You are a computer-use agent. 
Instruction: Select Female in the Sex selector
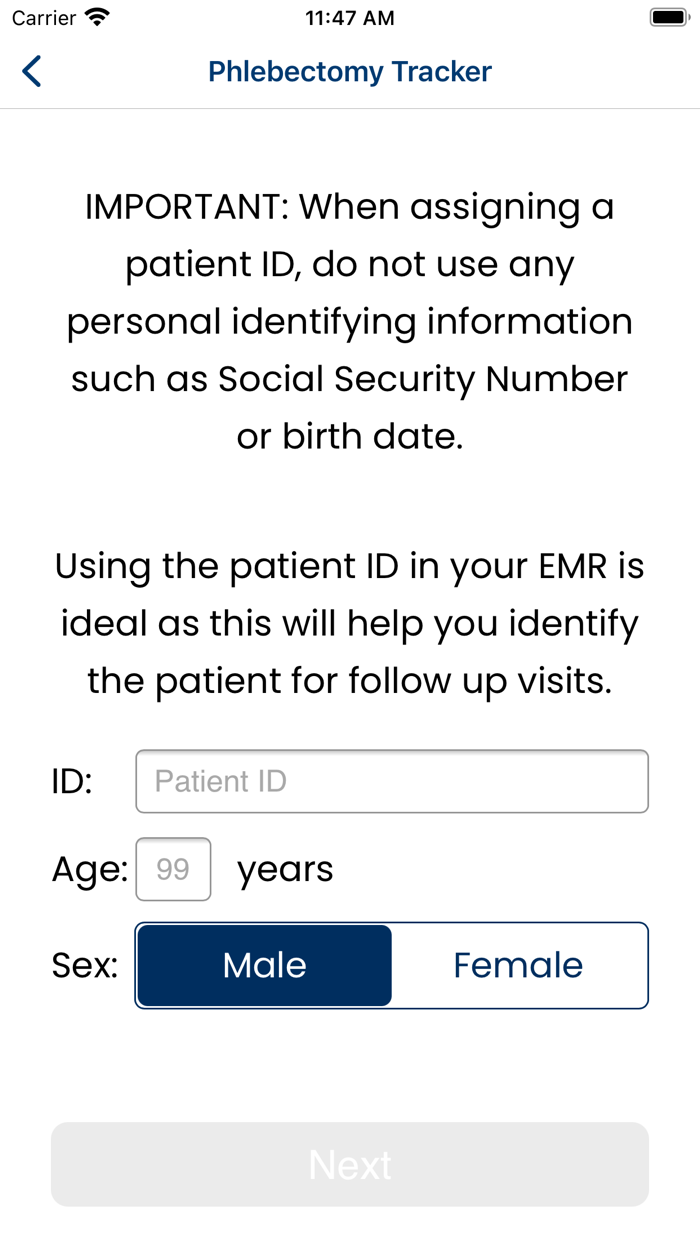click(518, 965)
